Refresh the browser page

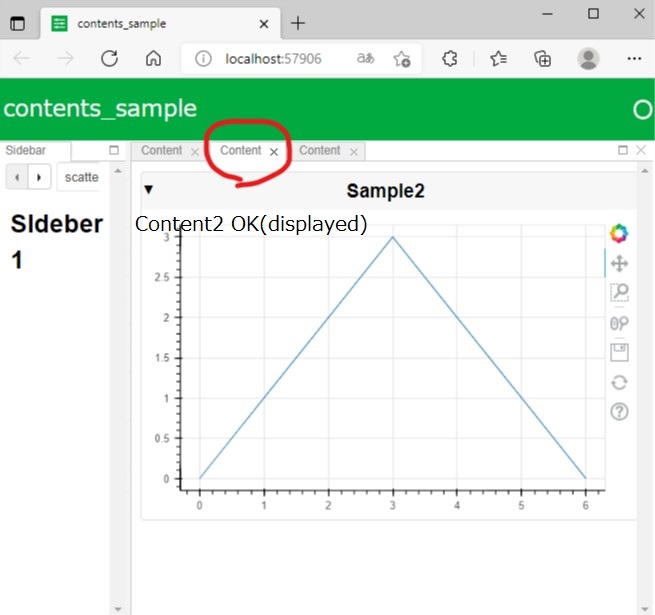[x=110, y=59]
